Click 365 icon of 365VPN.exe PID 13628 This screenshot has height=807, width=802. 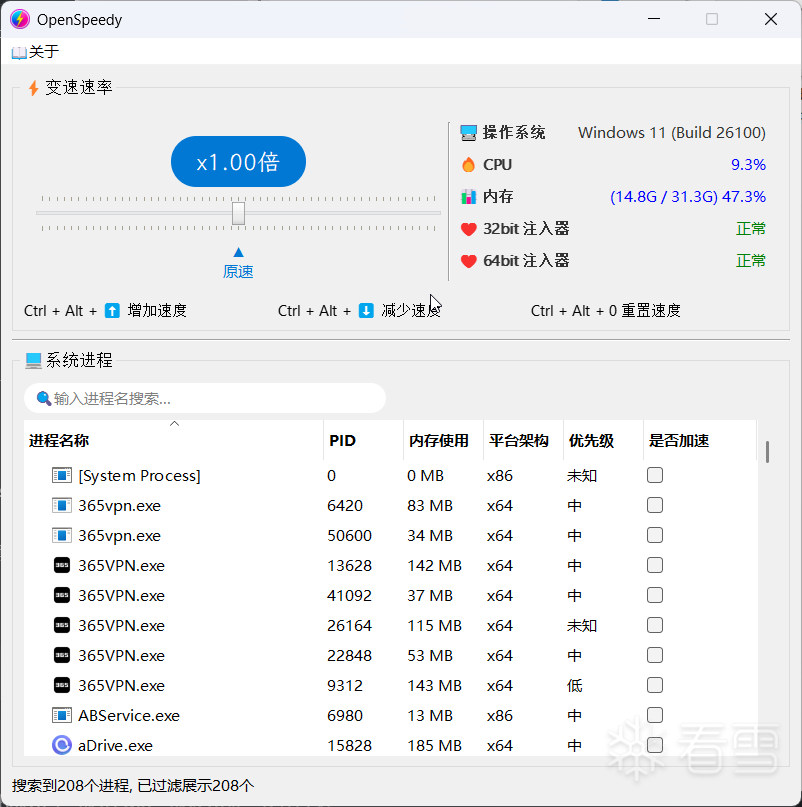[62, 565]
